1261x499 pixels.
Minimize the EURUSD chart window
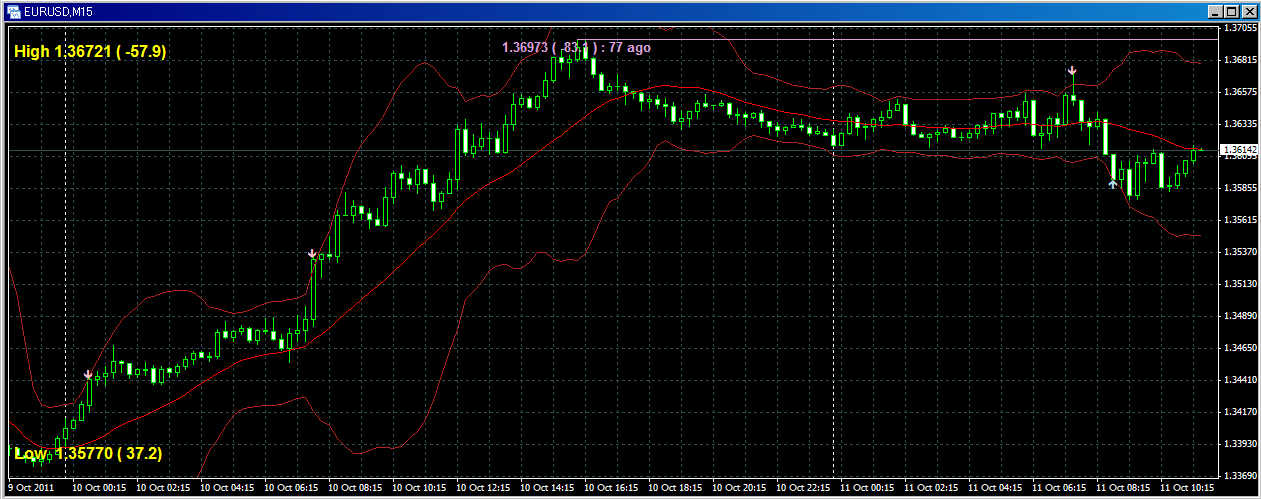[x=1215, y=11]
